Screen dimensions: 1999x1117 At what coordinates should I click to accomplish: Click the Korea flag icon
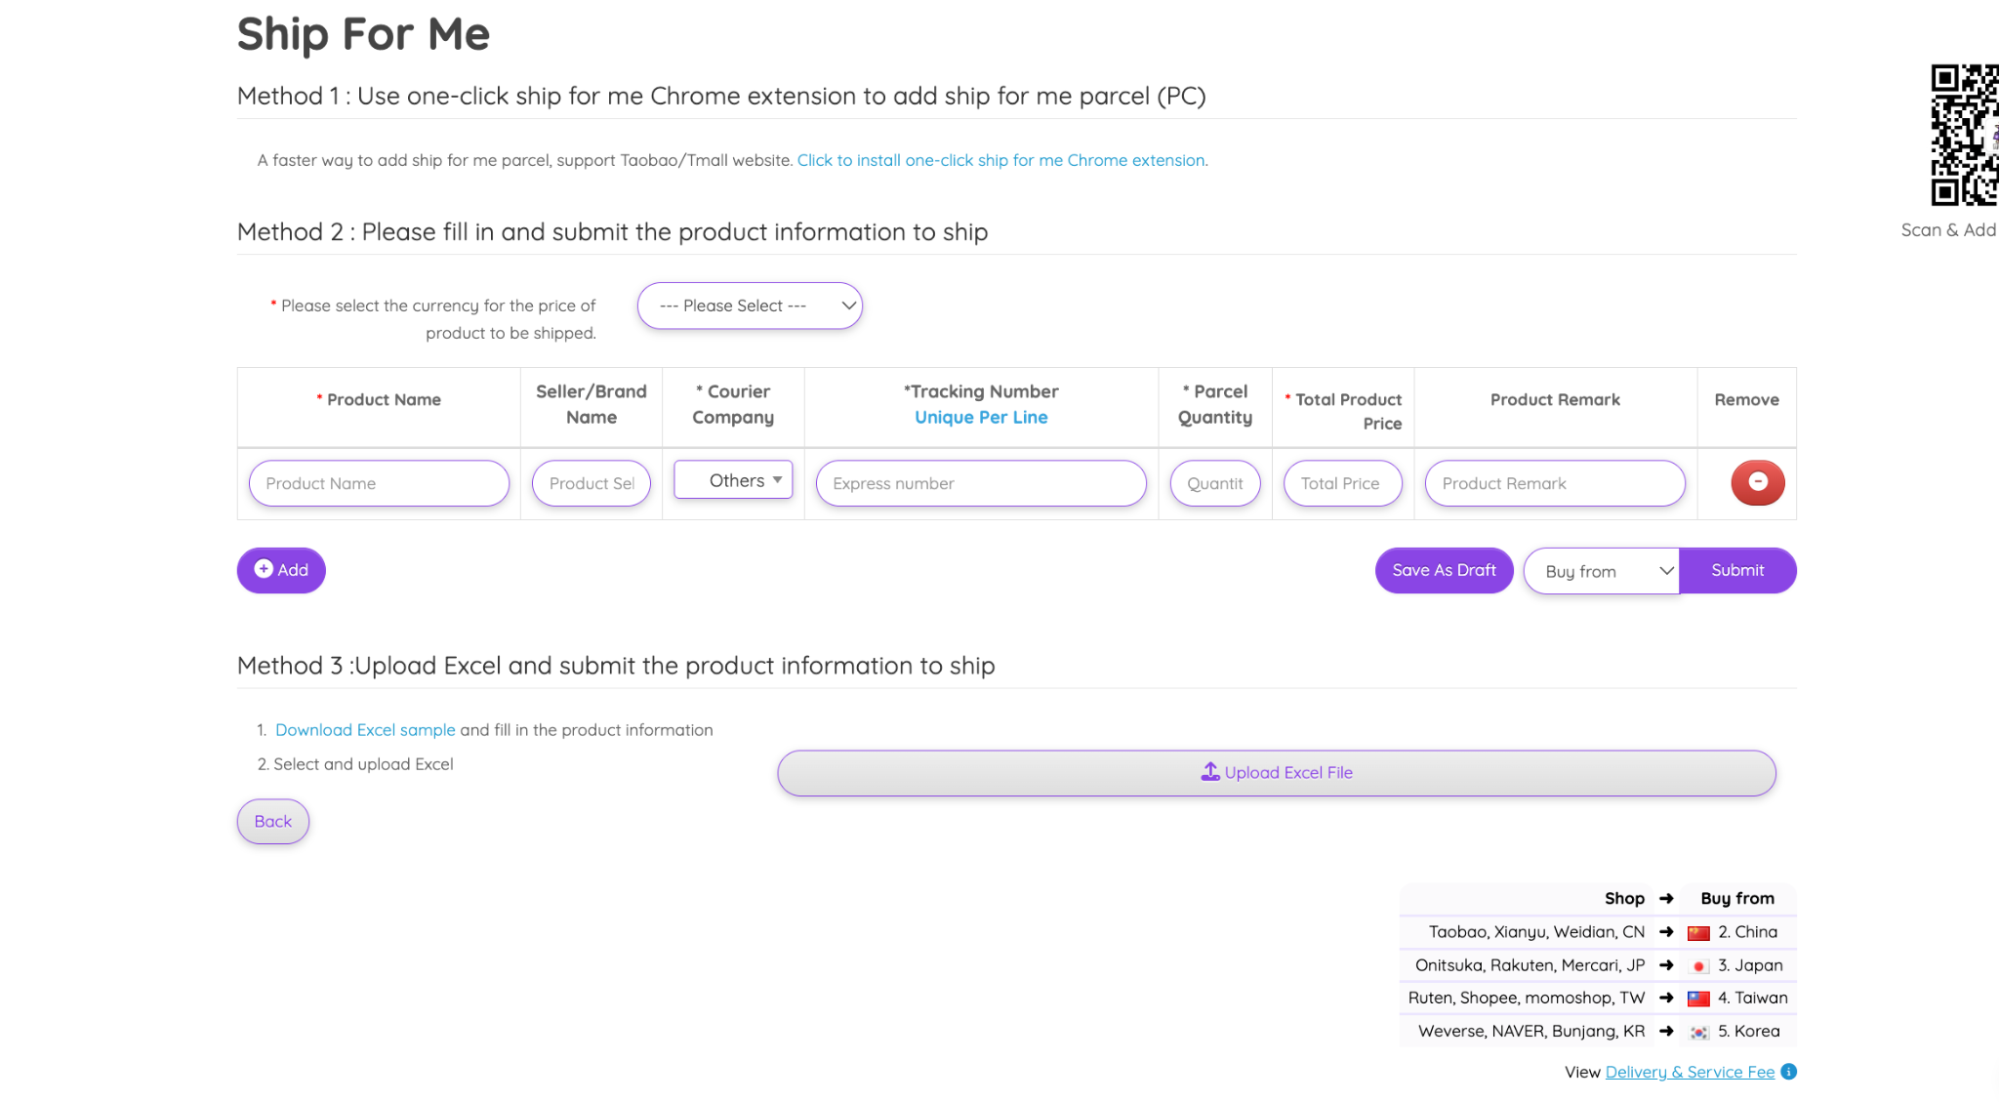[x=1698, y=1032]
